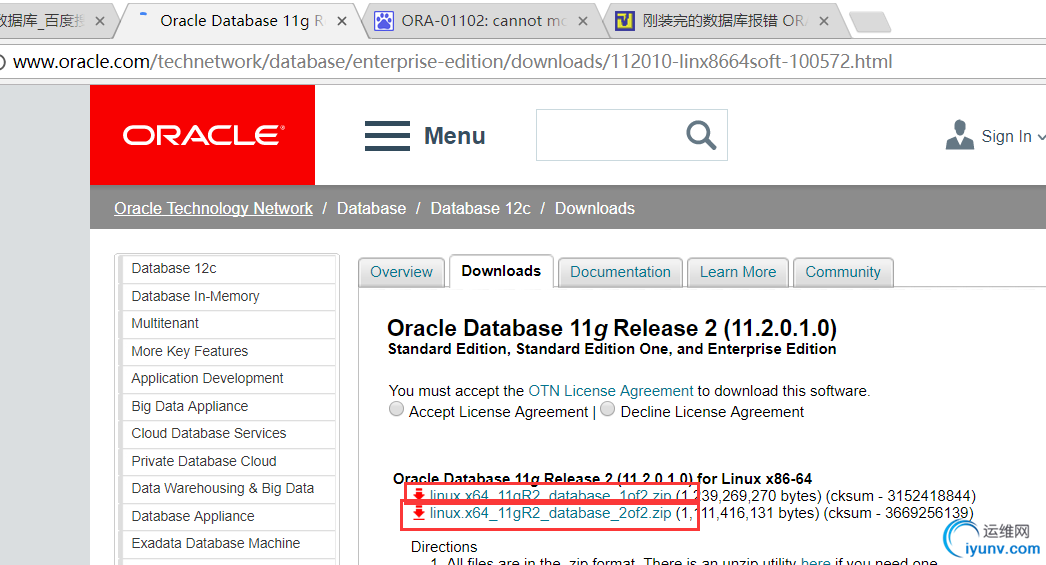Screen dimensions: 1046x565
Task: Open the OTN License Agreement link
Action: click(611, 391)
